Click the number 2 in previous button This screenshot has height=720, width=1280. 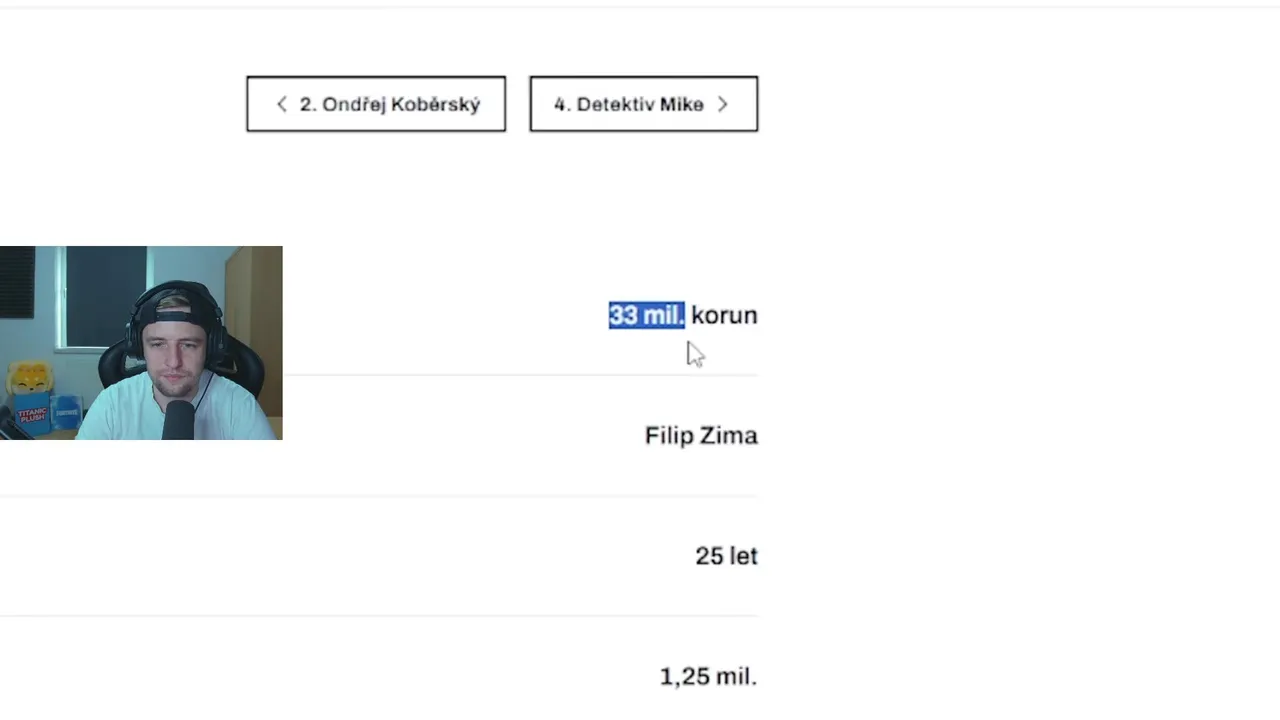point(307,104)
